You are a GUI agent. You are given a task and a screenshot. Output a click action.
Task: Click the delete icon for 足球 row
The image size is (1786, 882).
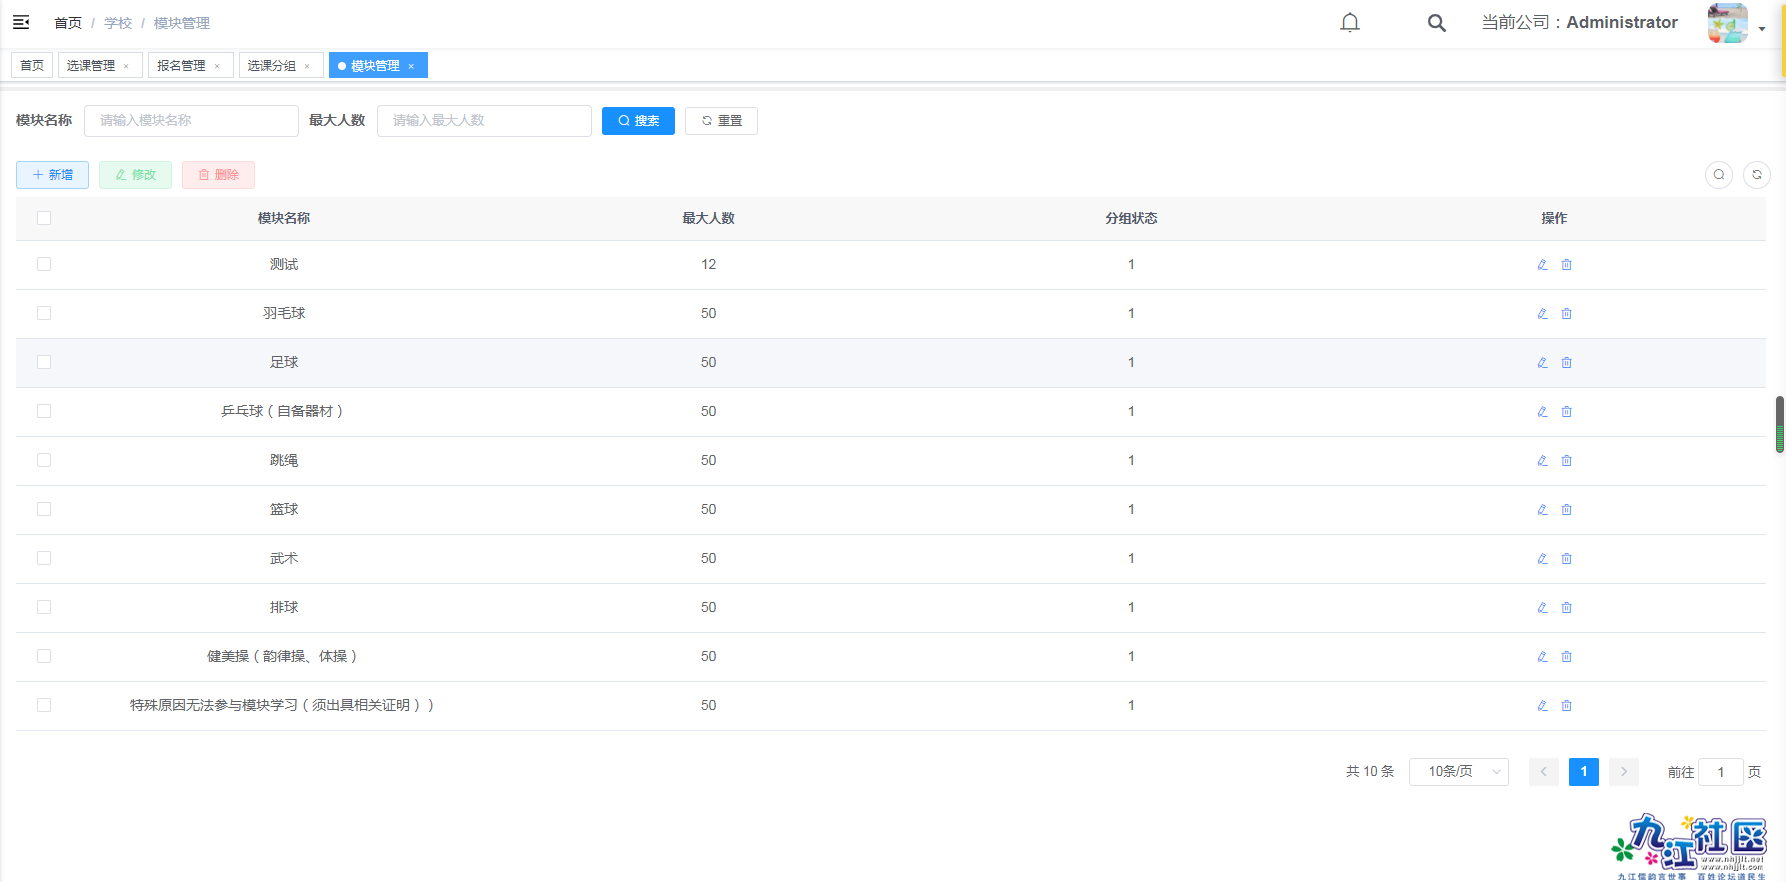coord(1566,362)
